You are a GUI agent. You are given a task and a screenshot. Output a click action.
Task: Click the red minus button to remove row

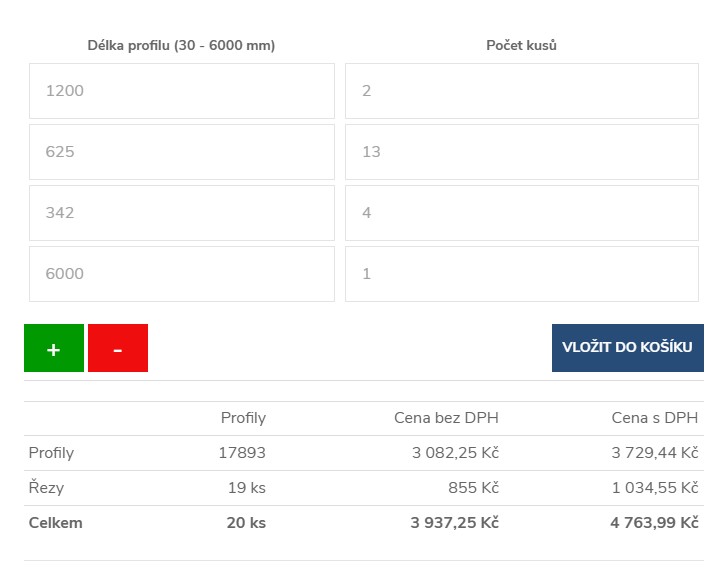[x=118, y=348]
